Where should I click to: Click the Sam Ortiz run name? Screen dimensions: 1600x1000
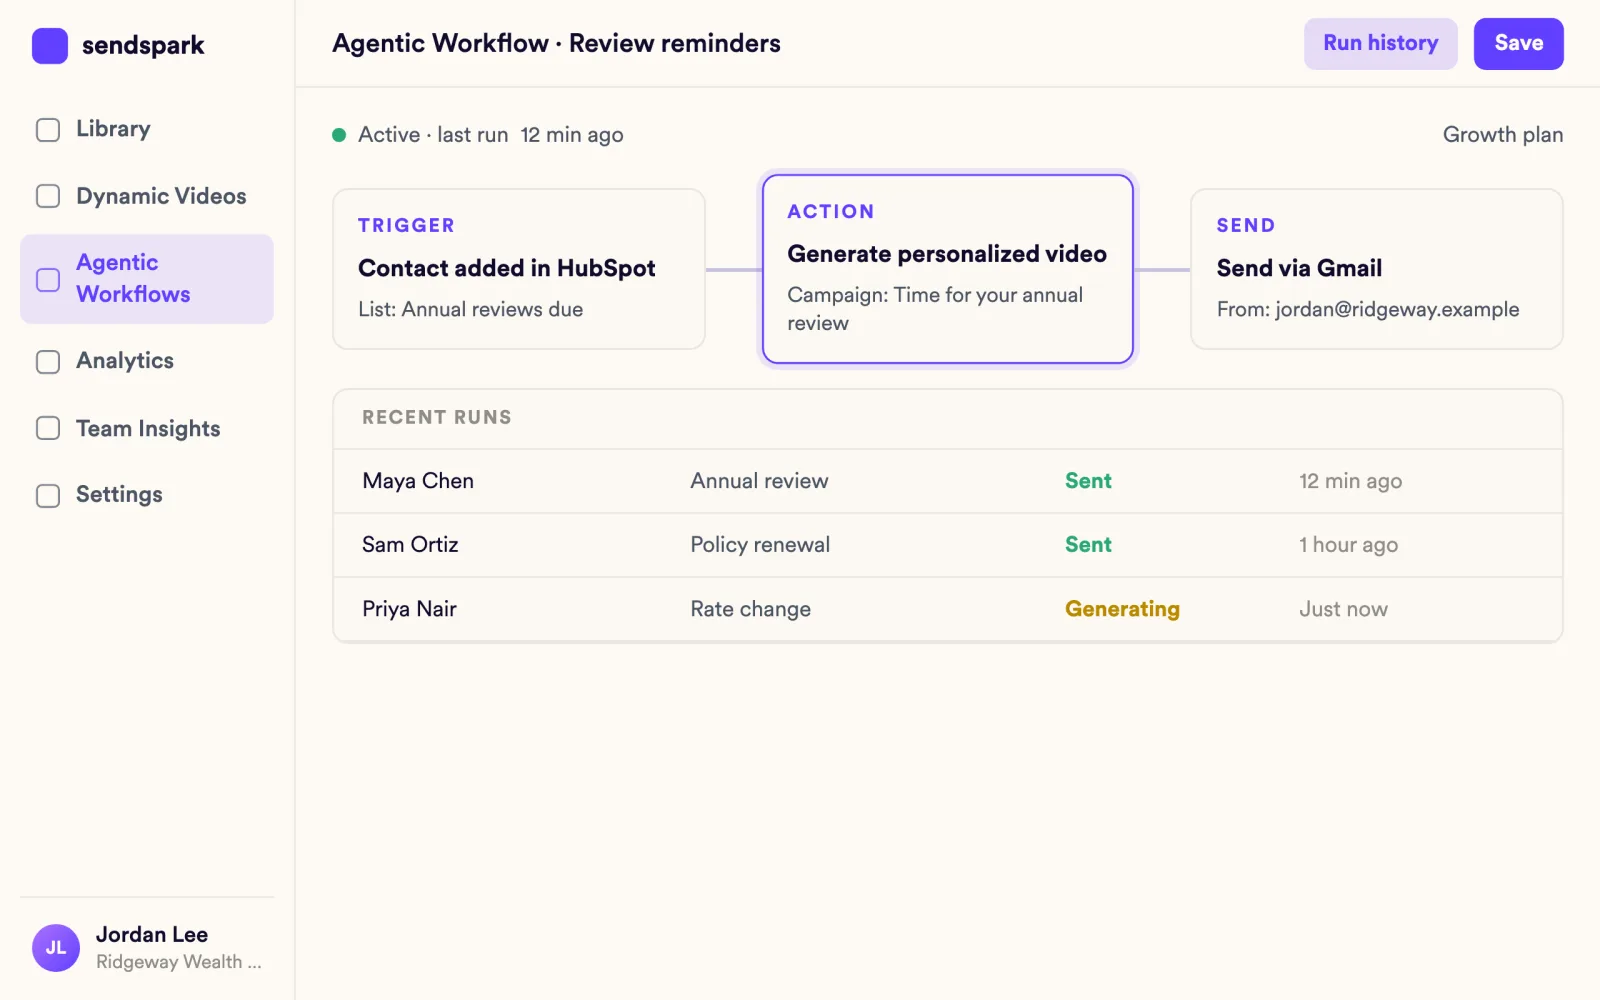pos(410,545)
